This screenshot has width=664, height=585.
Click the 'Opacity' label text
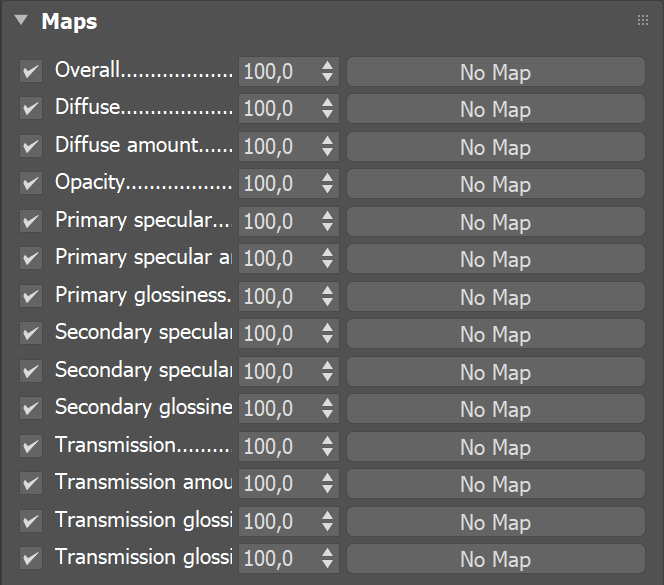point(90,183)
